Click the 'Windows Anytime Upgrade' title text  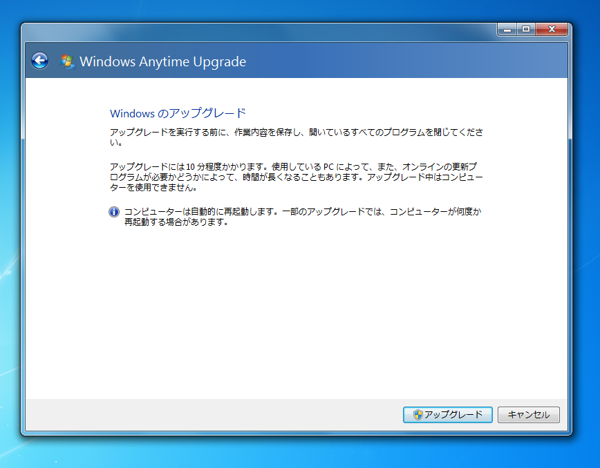coord(163,62)
